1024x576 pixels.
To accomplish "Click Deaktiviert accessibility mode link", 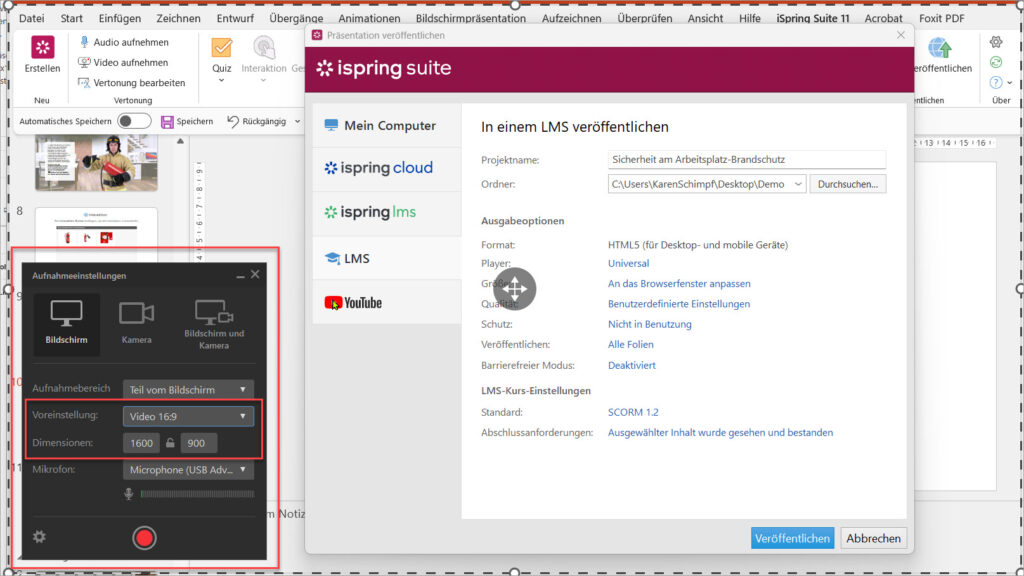I will [x=632, y=365].
